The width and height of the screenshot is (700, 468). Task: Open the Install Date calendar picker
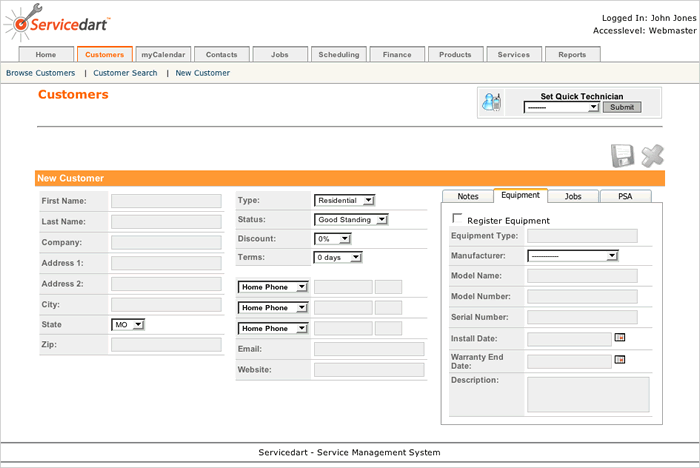coord(620,339)
